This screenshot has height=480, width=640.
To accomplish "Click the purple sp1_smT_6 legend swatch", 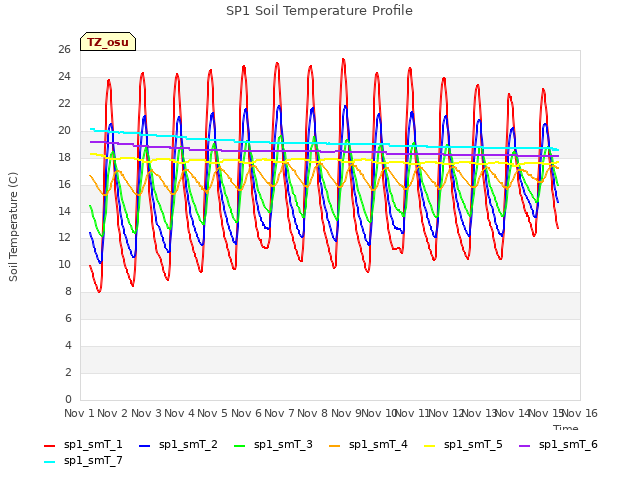I will click(x=524, y=446).
